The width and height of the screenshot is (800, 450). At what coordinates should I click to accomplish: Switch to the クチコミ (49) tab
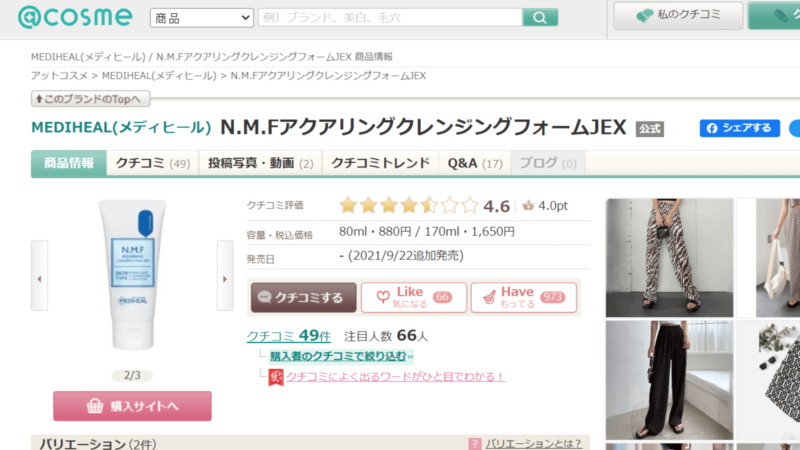(153, 163)
